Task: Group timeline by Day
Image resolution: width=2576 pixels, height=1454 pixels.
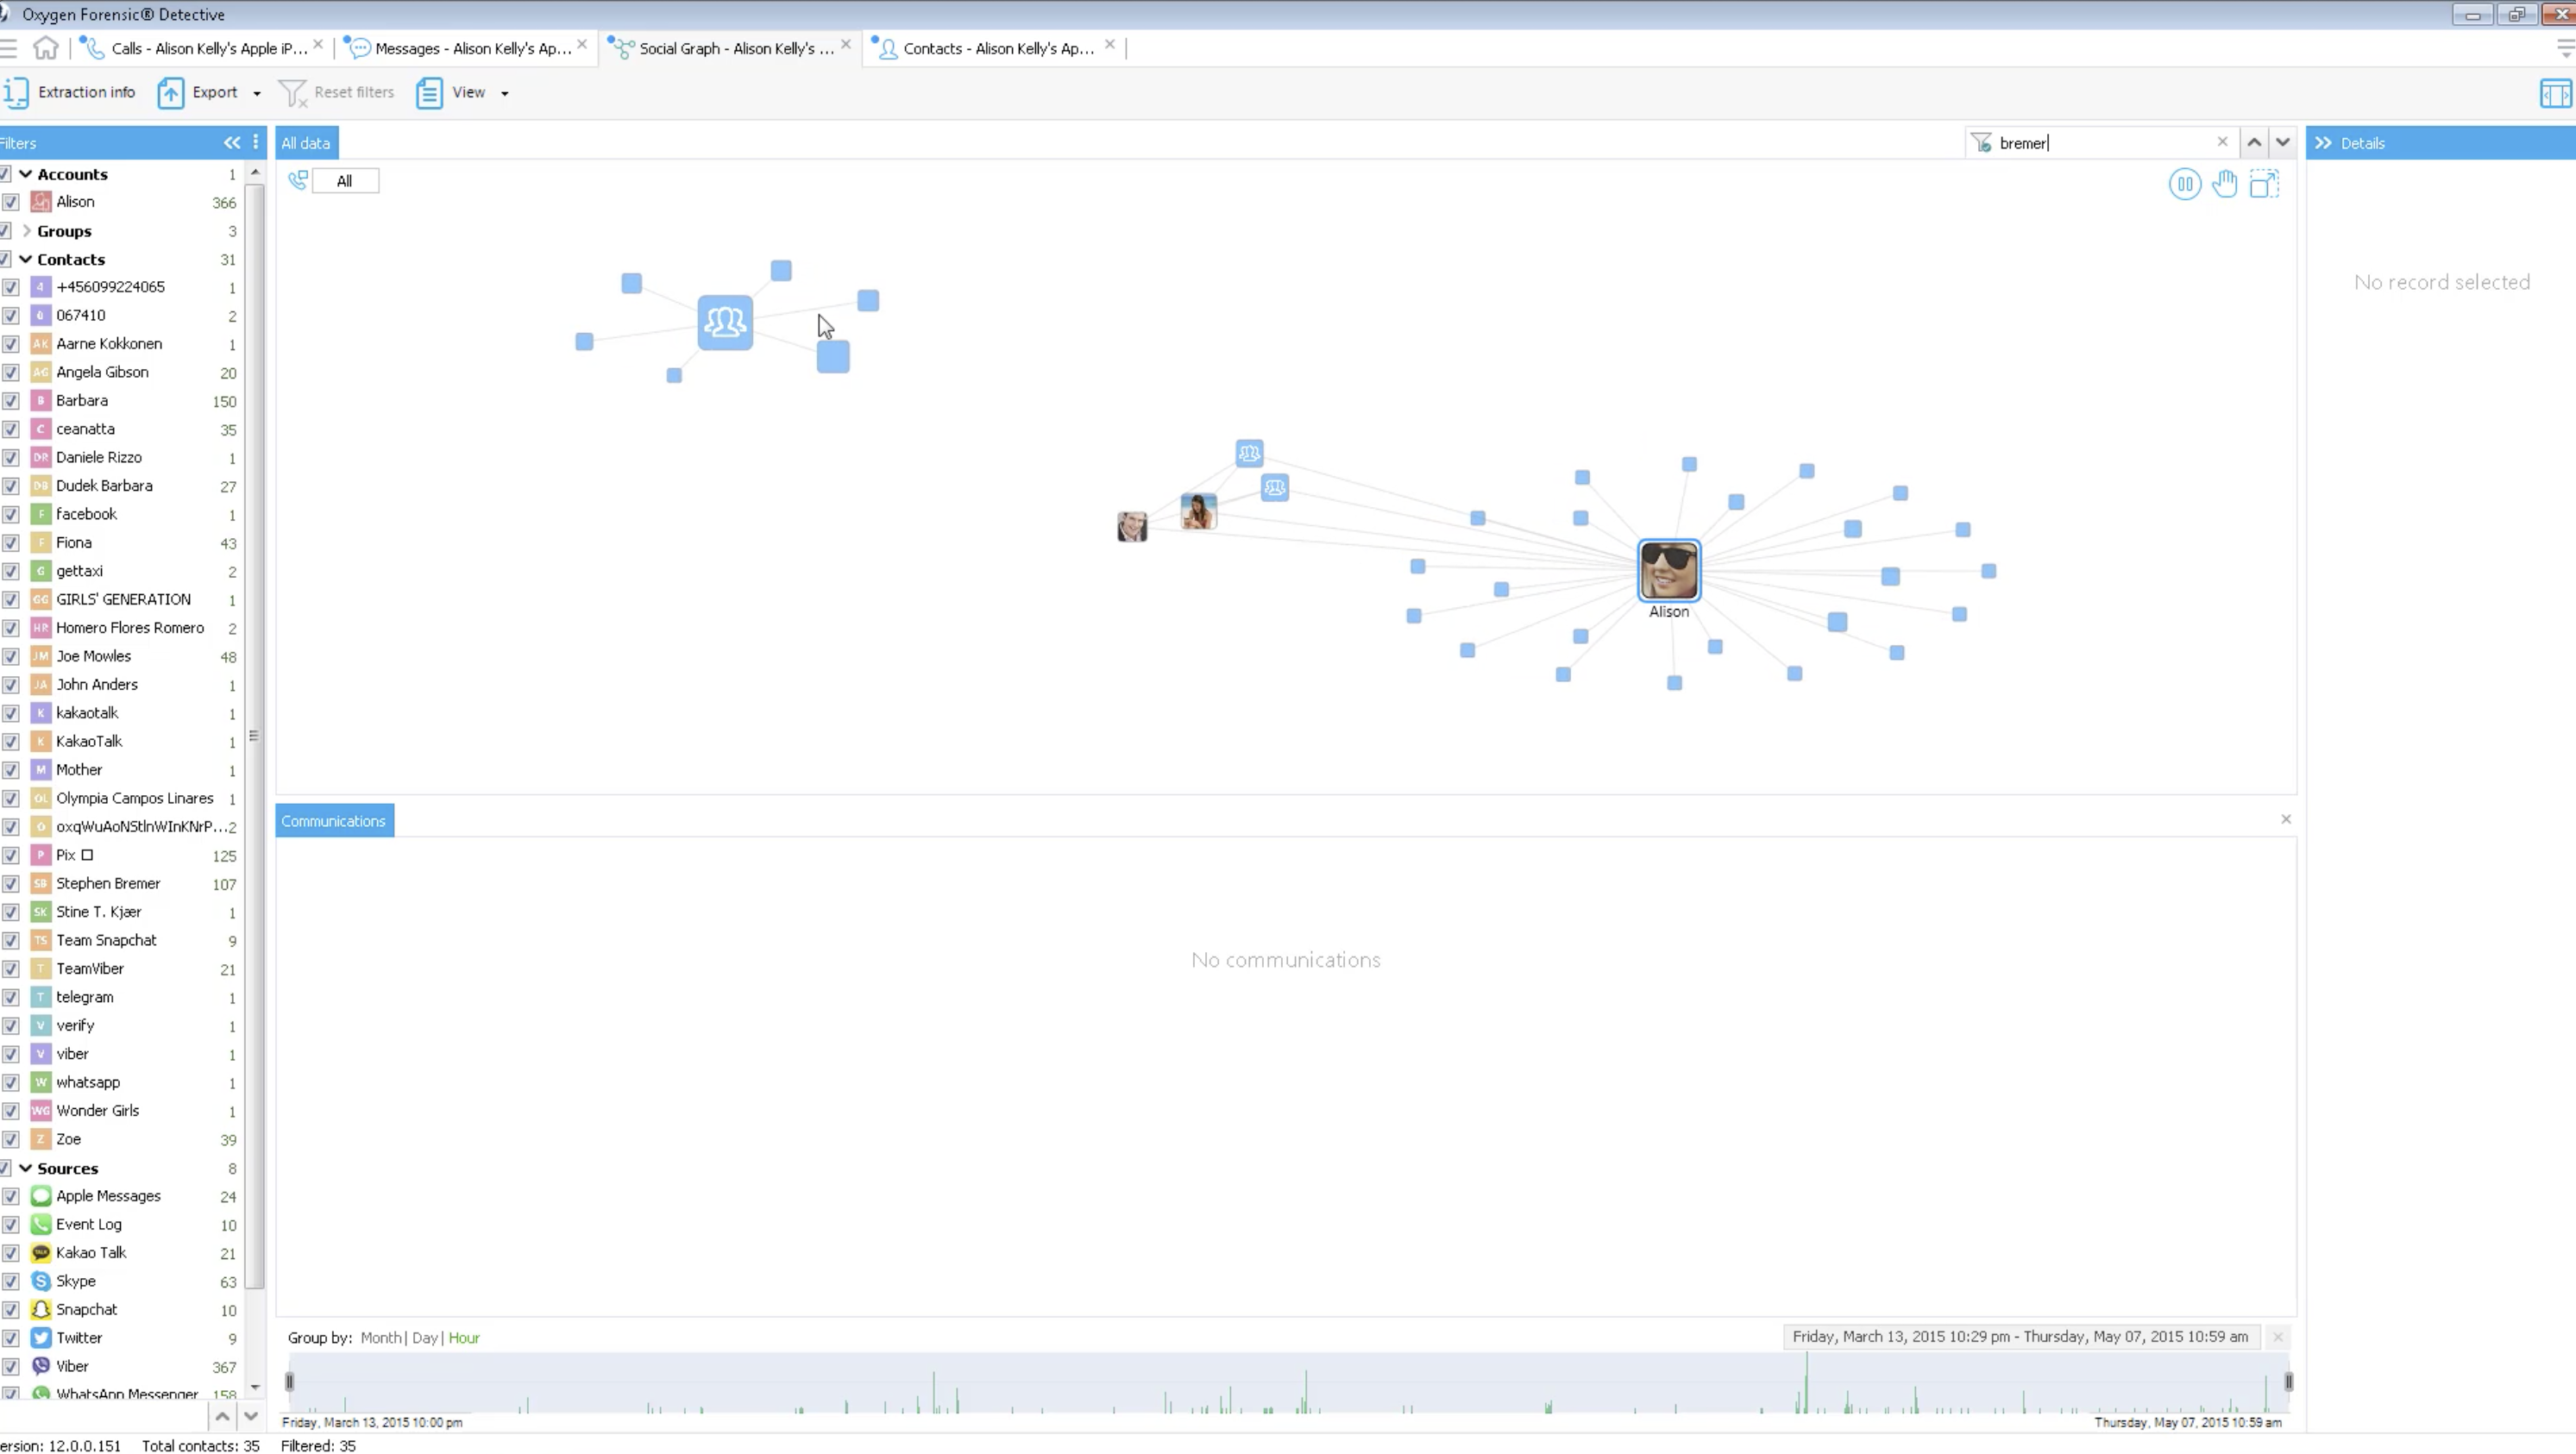Action: tap(424, 1338)
